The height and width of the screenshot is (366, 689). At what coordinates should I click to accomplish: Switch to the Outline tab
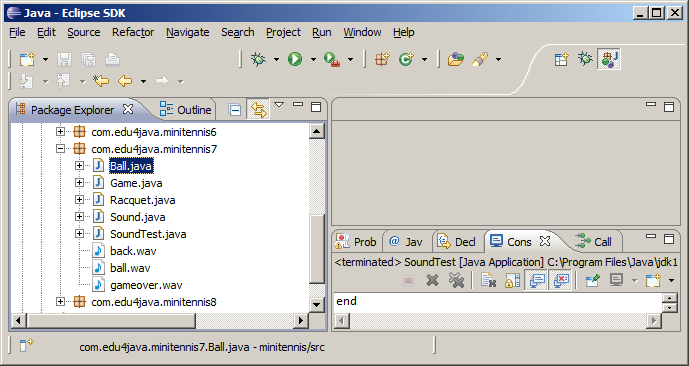click(185, 109)
